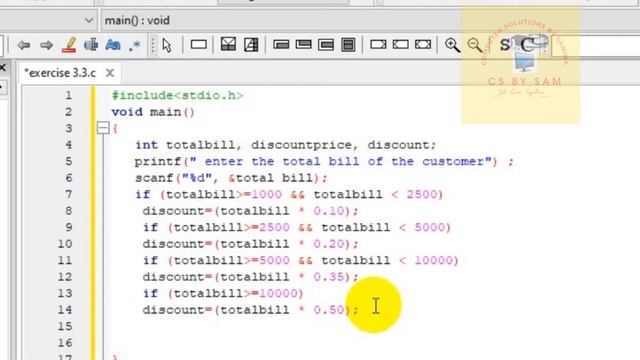The height and width of the screenshot is (360, 640).
Task: Select the last rounded box tool before the magnifiers
Action: (423, 44)
